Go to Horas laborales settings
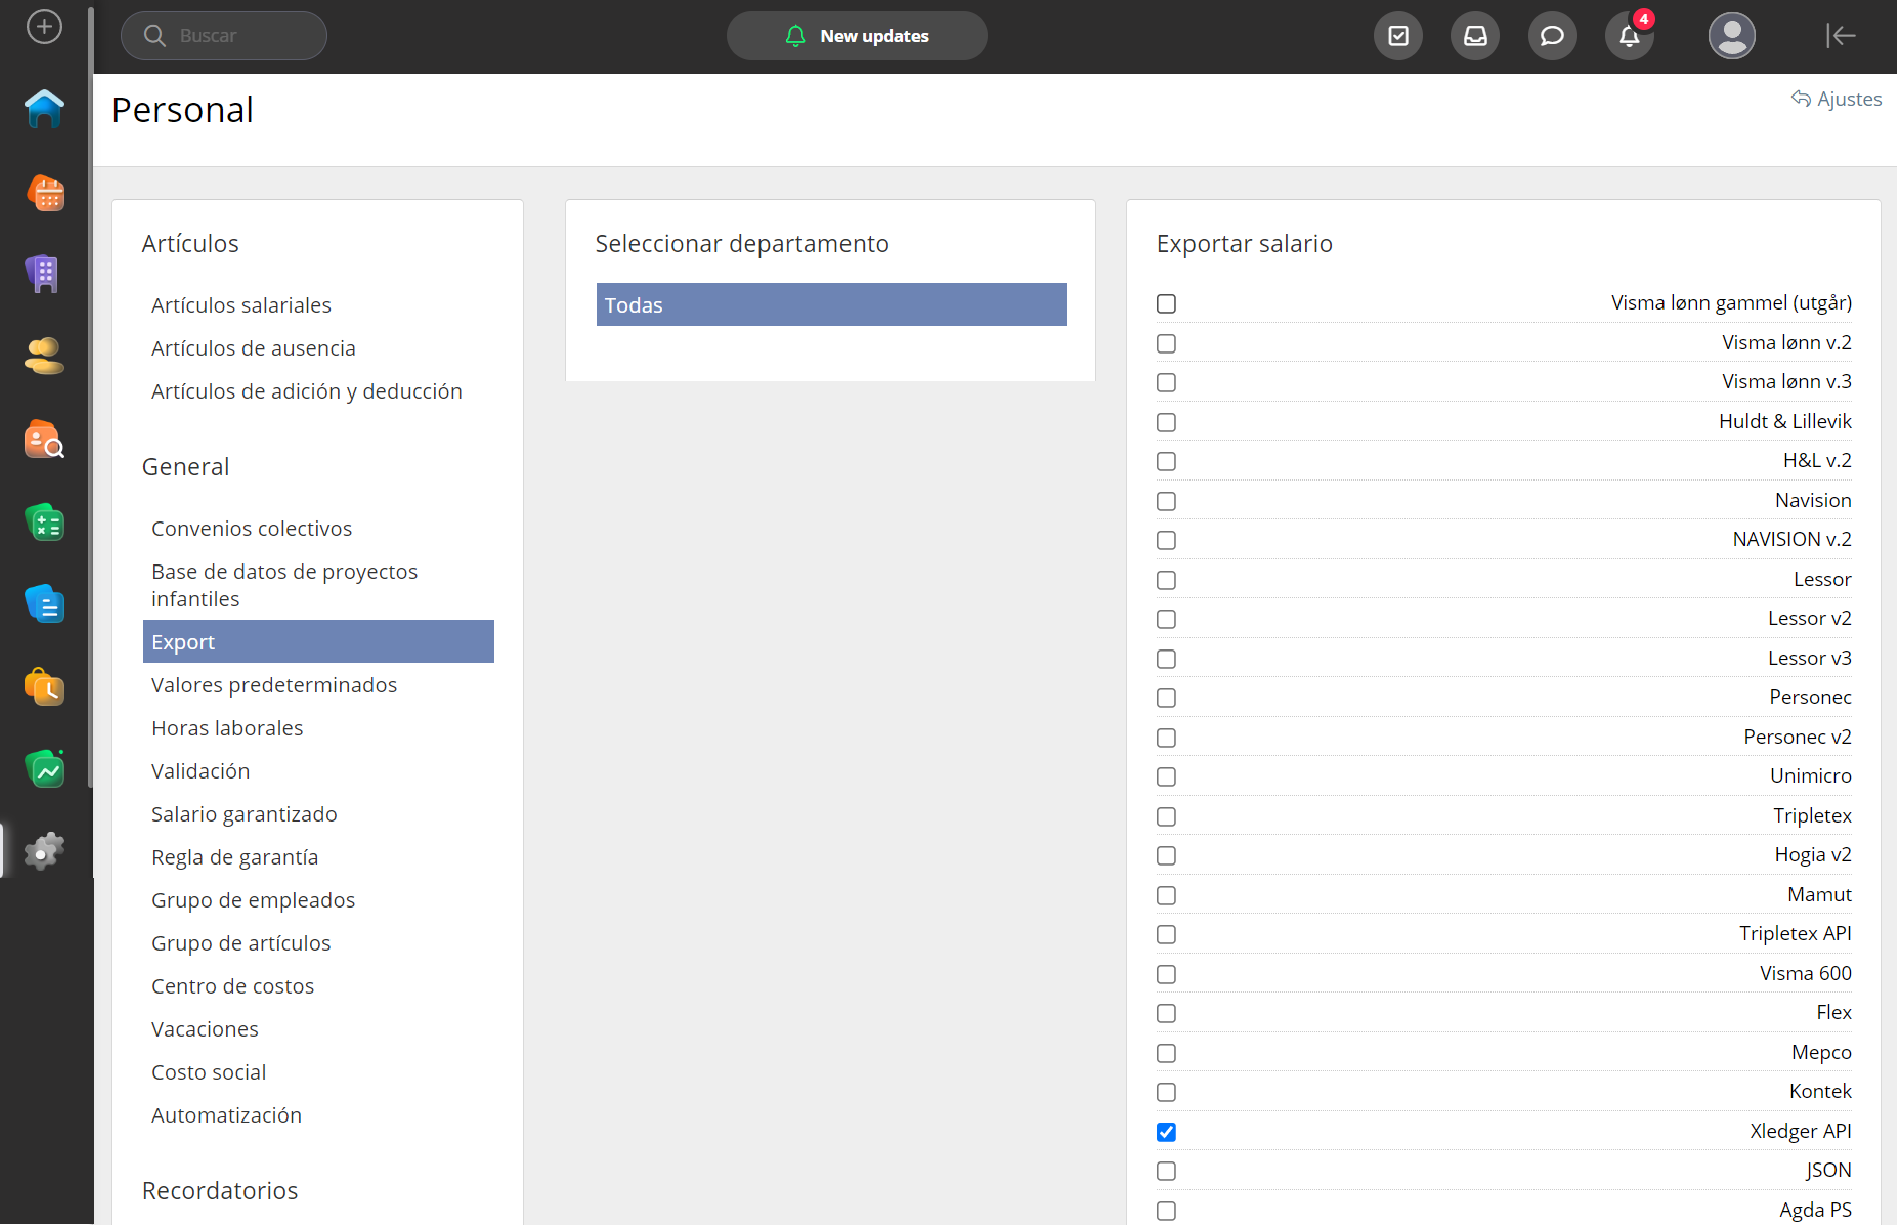Screen dimensions: 1897x1225 pos(227,728)
